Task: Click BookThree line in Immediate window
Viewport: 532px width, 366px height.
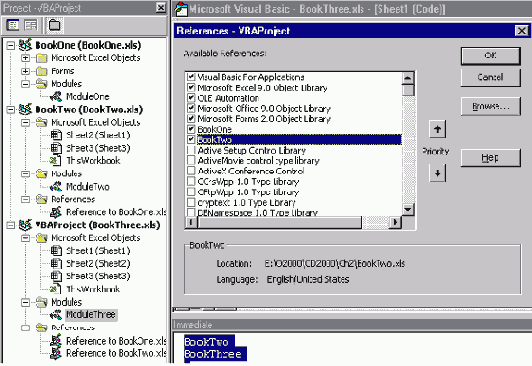Action: (213, 354)
